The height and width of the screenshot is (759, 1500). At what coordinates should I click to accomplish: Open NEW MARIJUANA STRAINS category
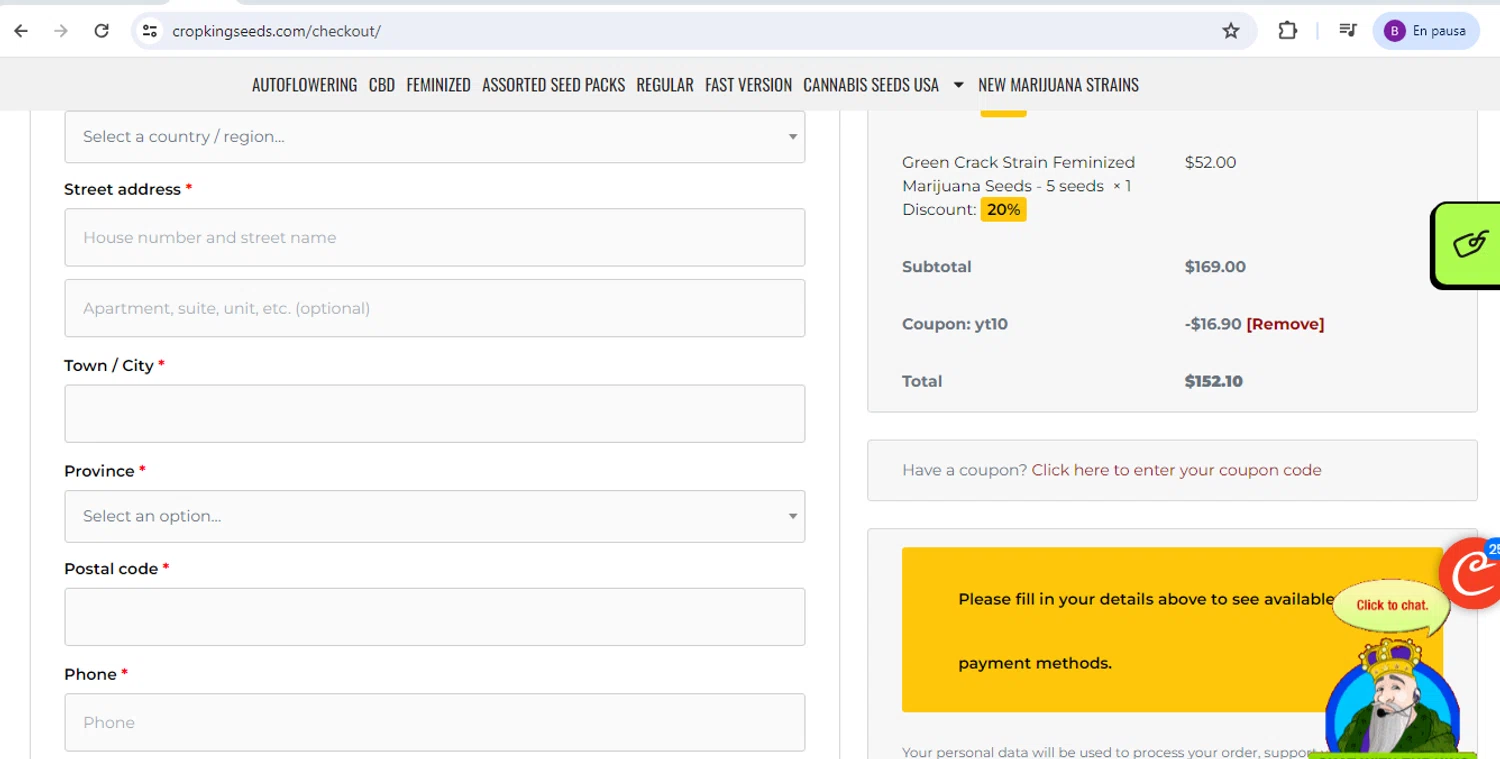1058,85
